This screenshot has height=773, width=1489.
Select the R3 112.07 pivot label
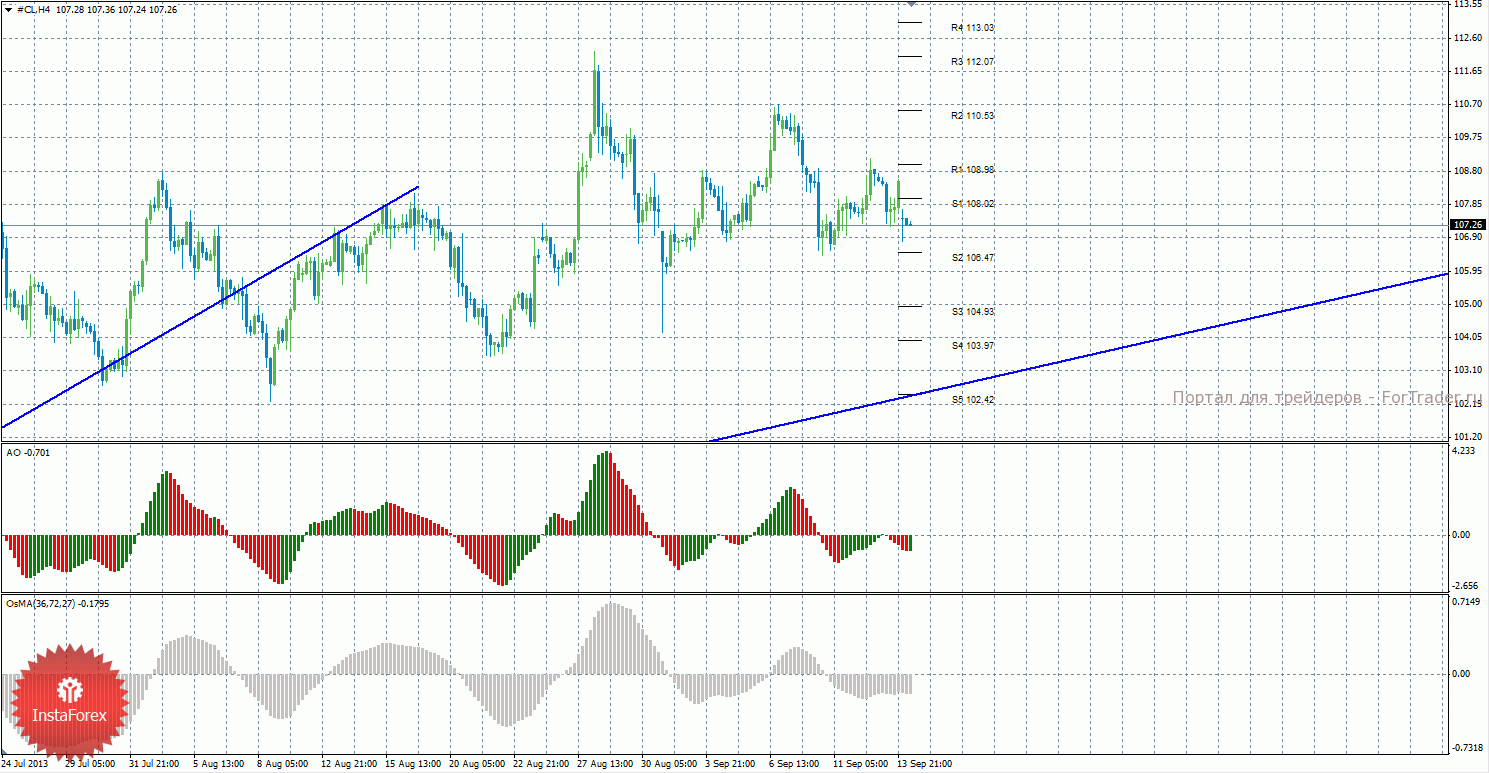point(973,62)
